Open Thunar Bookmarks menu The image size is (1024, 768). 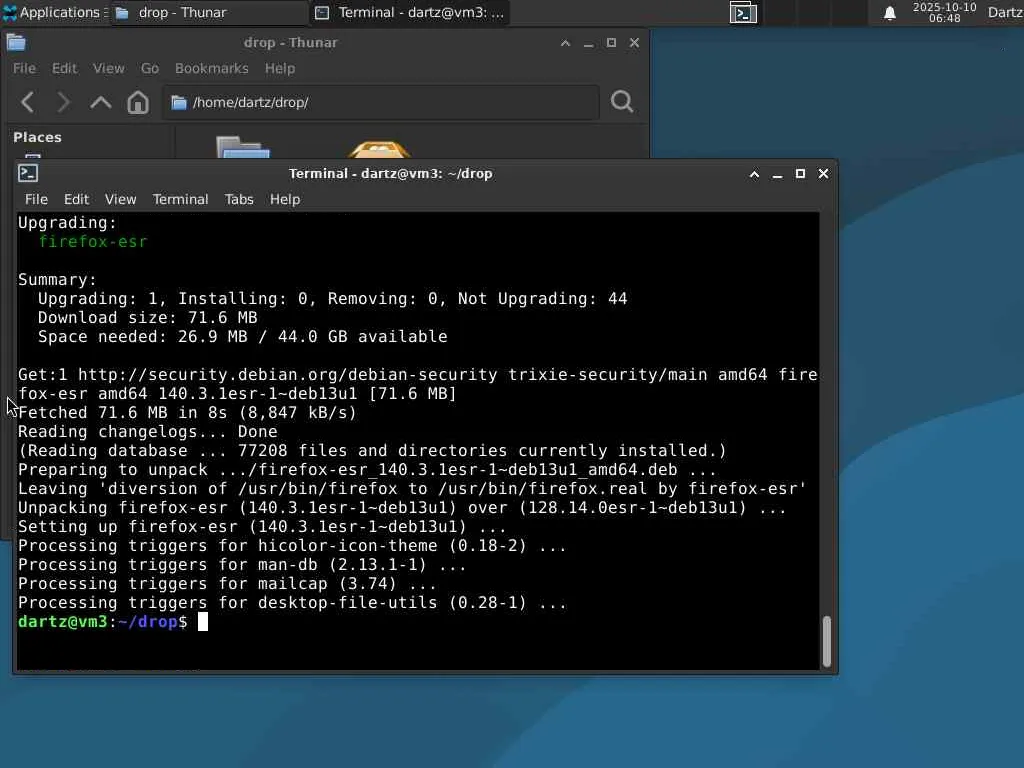pyautogui.click(x=212, y=68)
